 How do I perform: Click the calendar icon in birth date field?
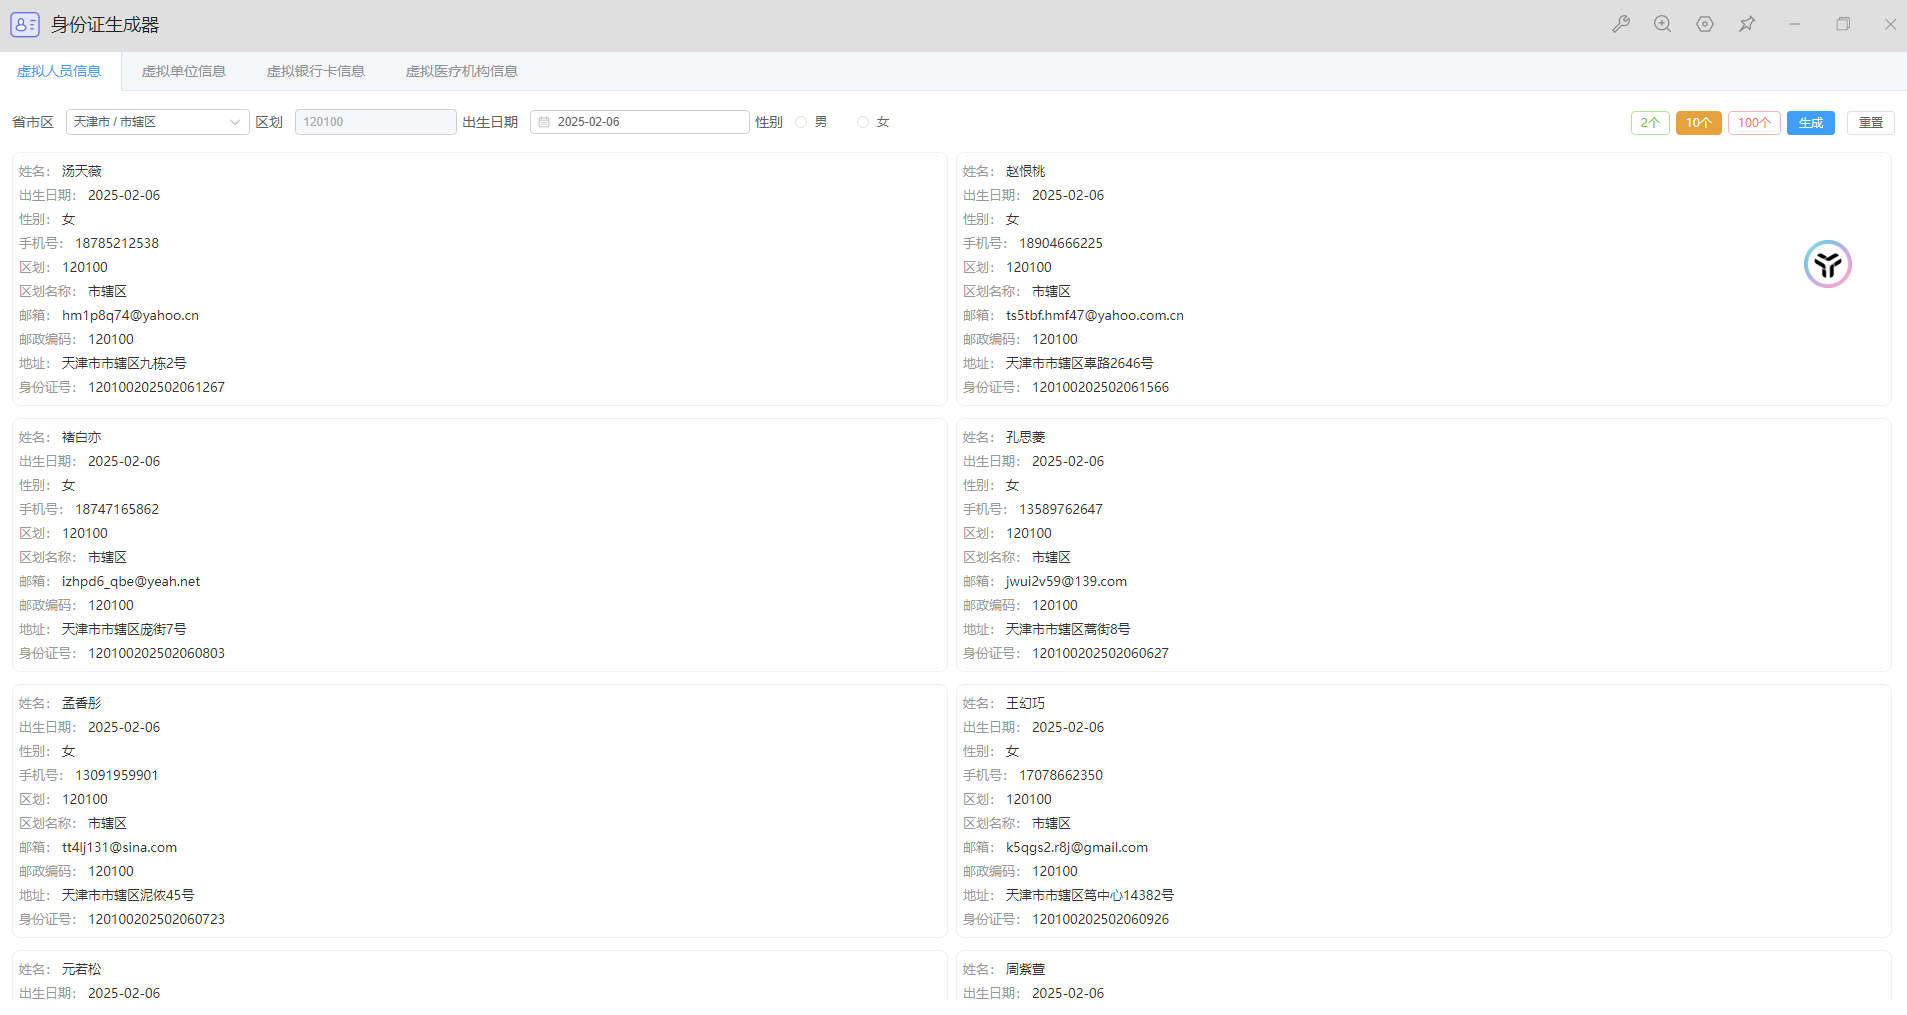544,122
